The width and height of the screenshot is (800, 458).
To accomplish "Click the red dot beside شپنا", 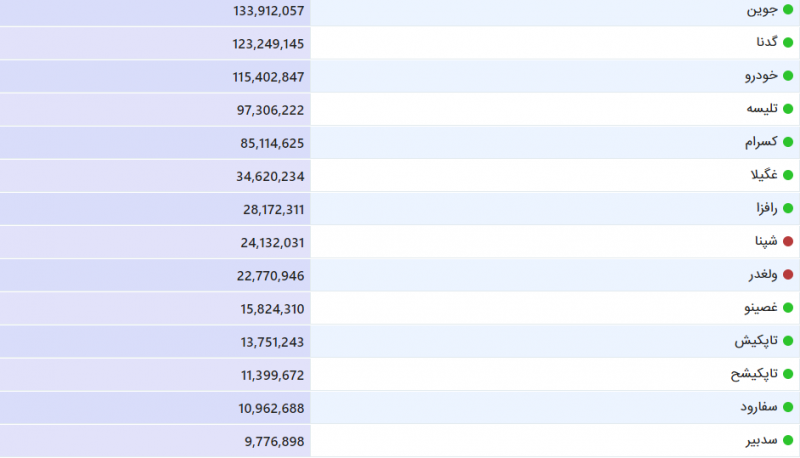I will point(788,241).
